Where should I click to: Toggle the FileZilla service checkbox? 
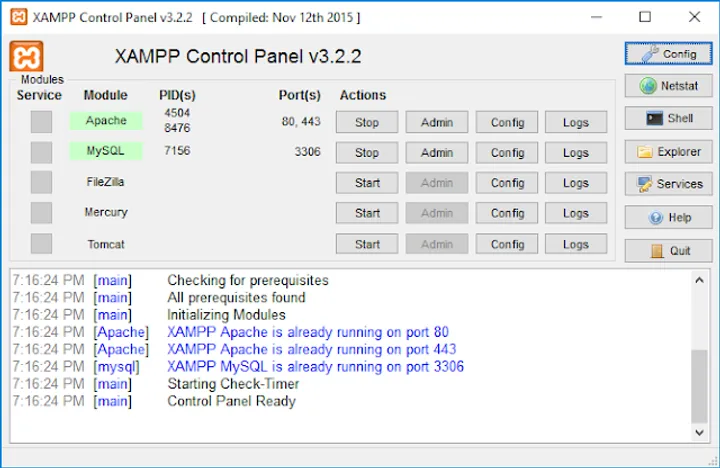click(x=41, y=182)
